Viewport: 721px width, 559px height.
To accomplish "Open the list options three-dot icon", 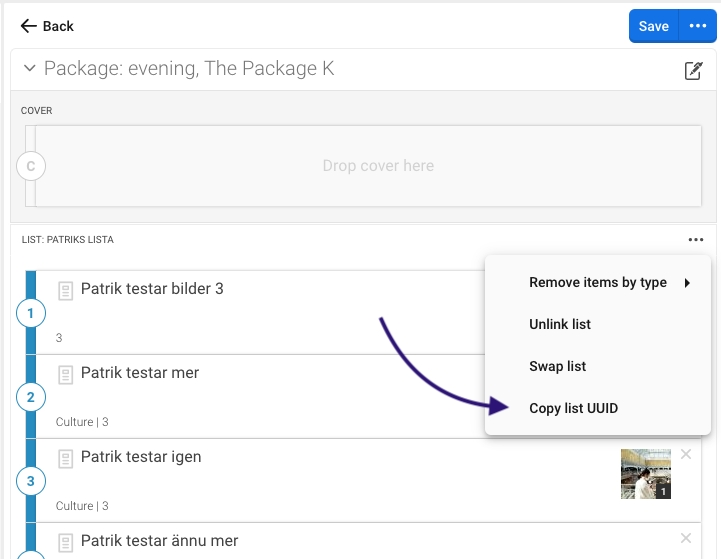I will coord(695,240).
